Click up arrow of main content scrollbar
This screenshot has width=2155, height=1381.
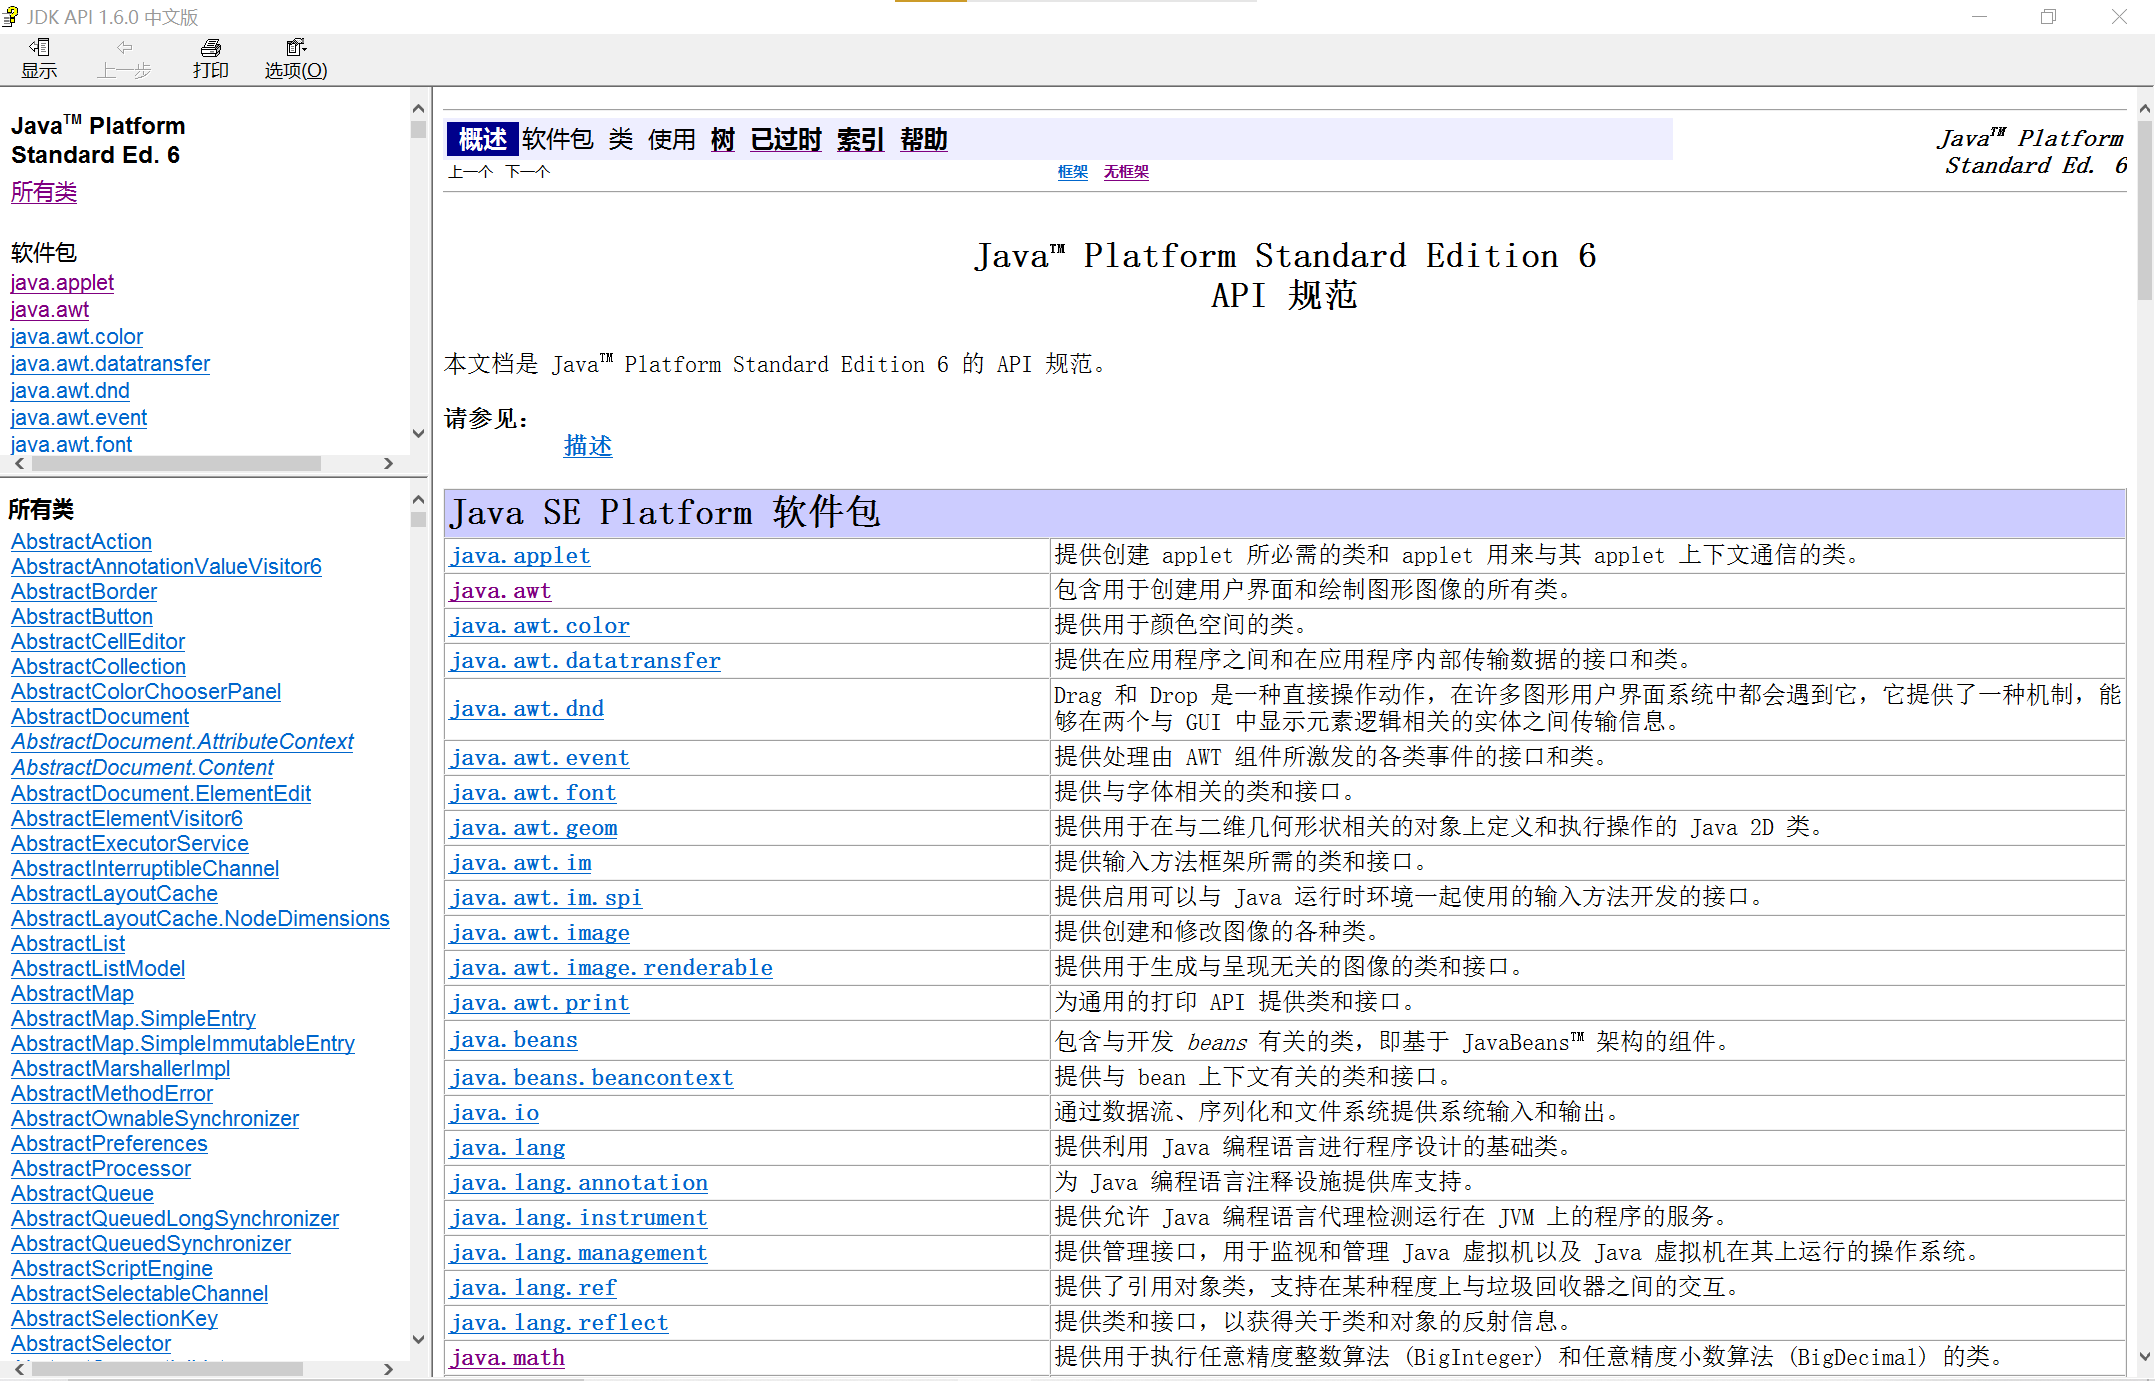point(2144,108)
